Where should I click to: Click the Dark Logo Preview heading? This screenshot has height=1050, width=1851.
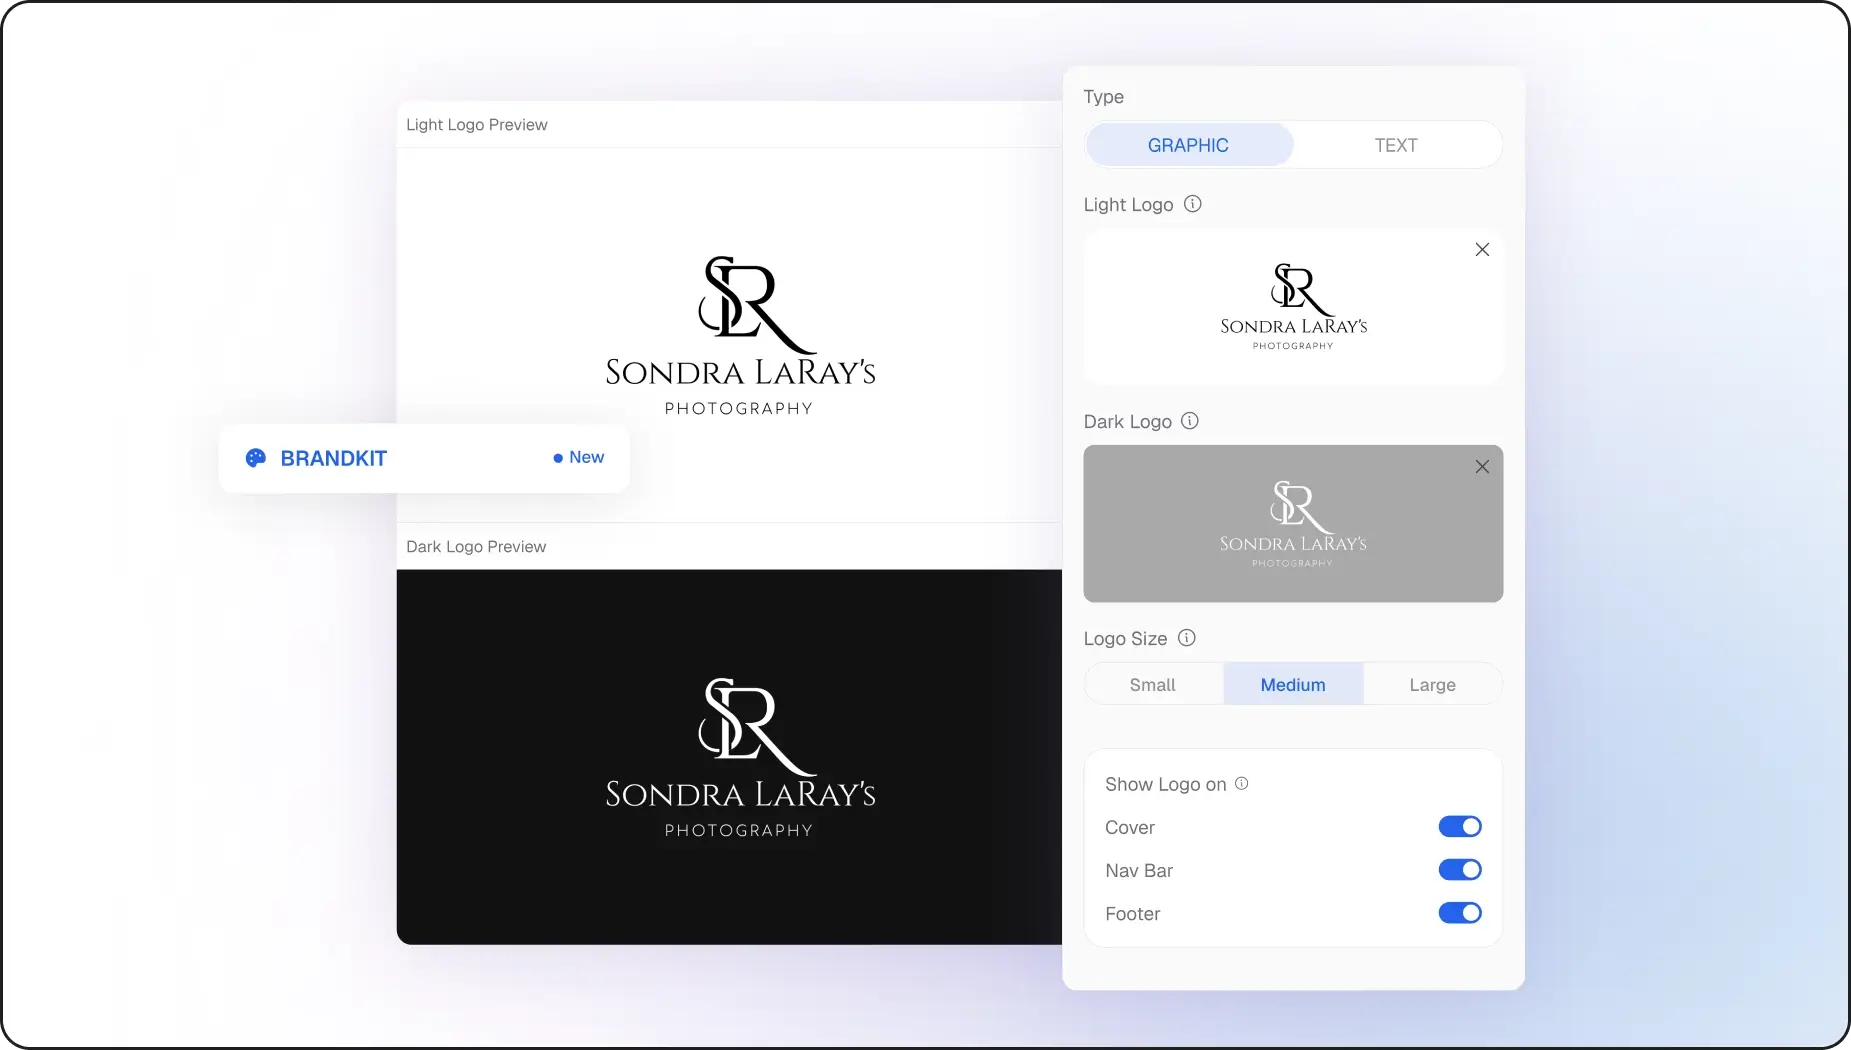476,547
